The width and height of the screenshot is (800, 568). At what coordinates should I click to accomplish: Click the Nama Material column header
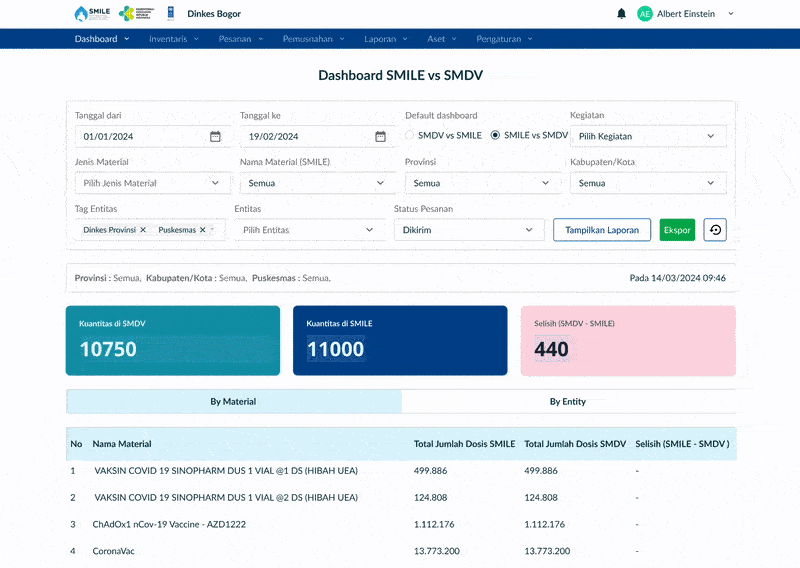point(122,444)
